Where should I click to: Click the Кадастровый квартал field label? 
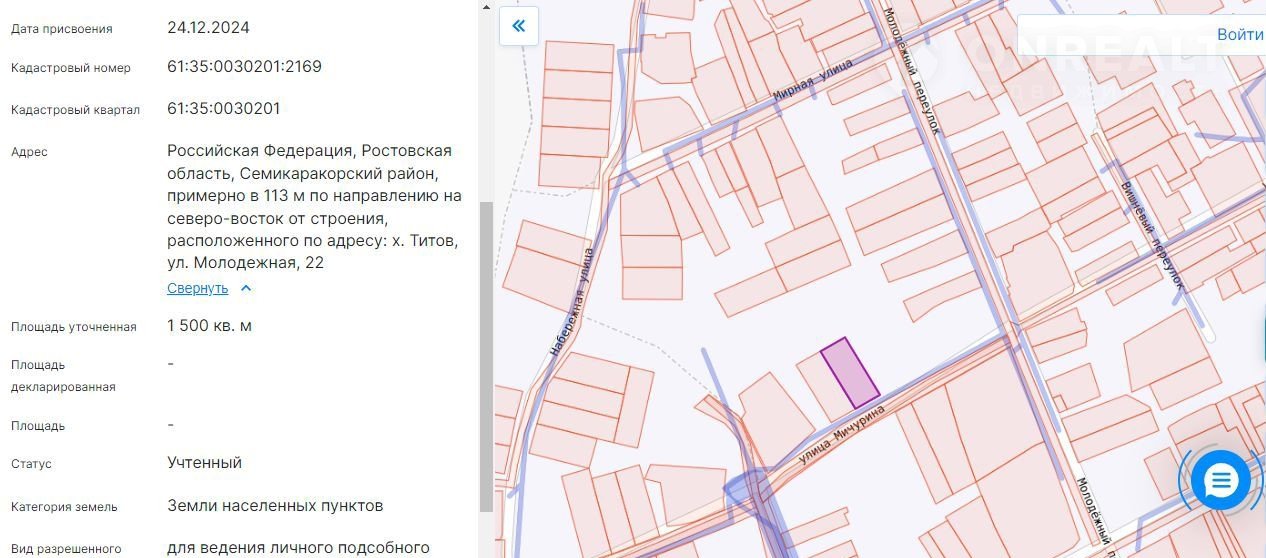75,110
